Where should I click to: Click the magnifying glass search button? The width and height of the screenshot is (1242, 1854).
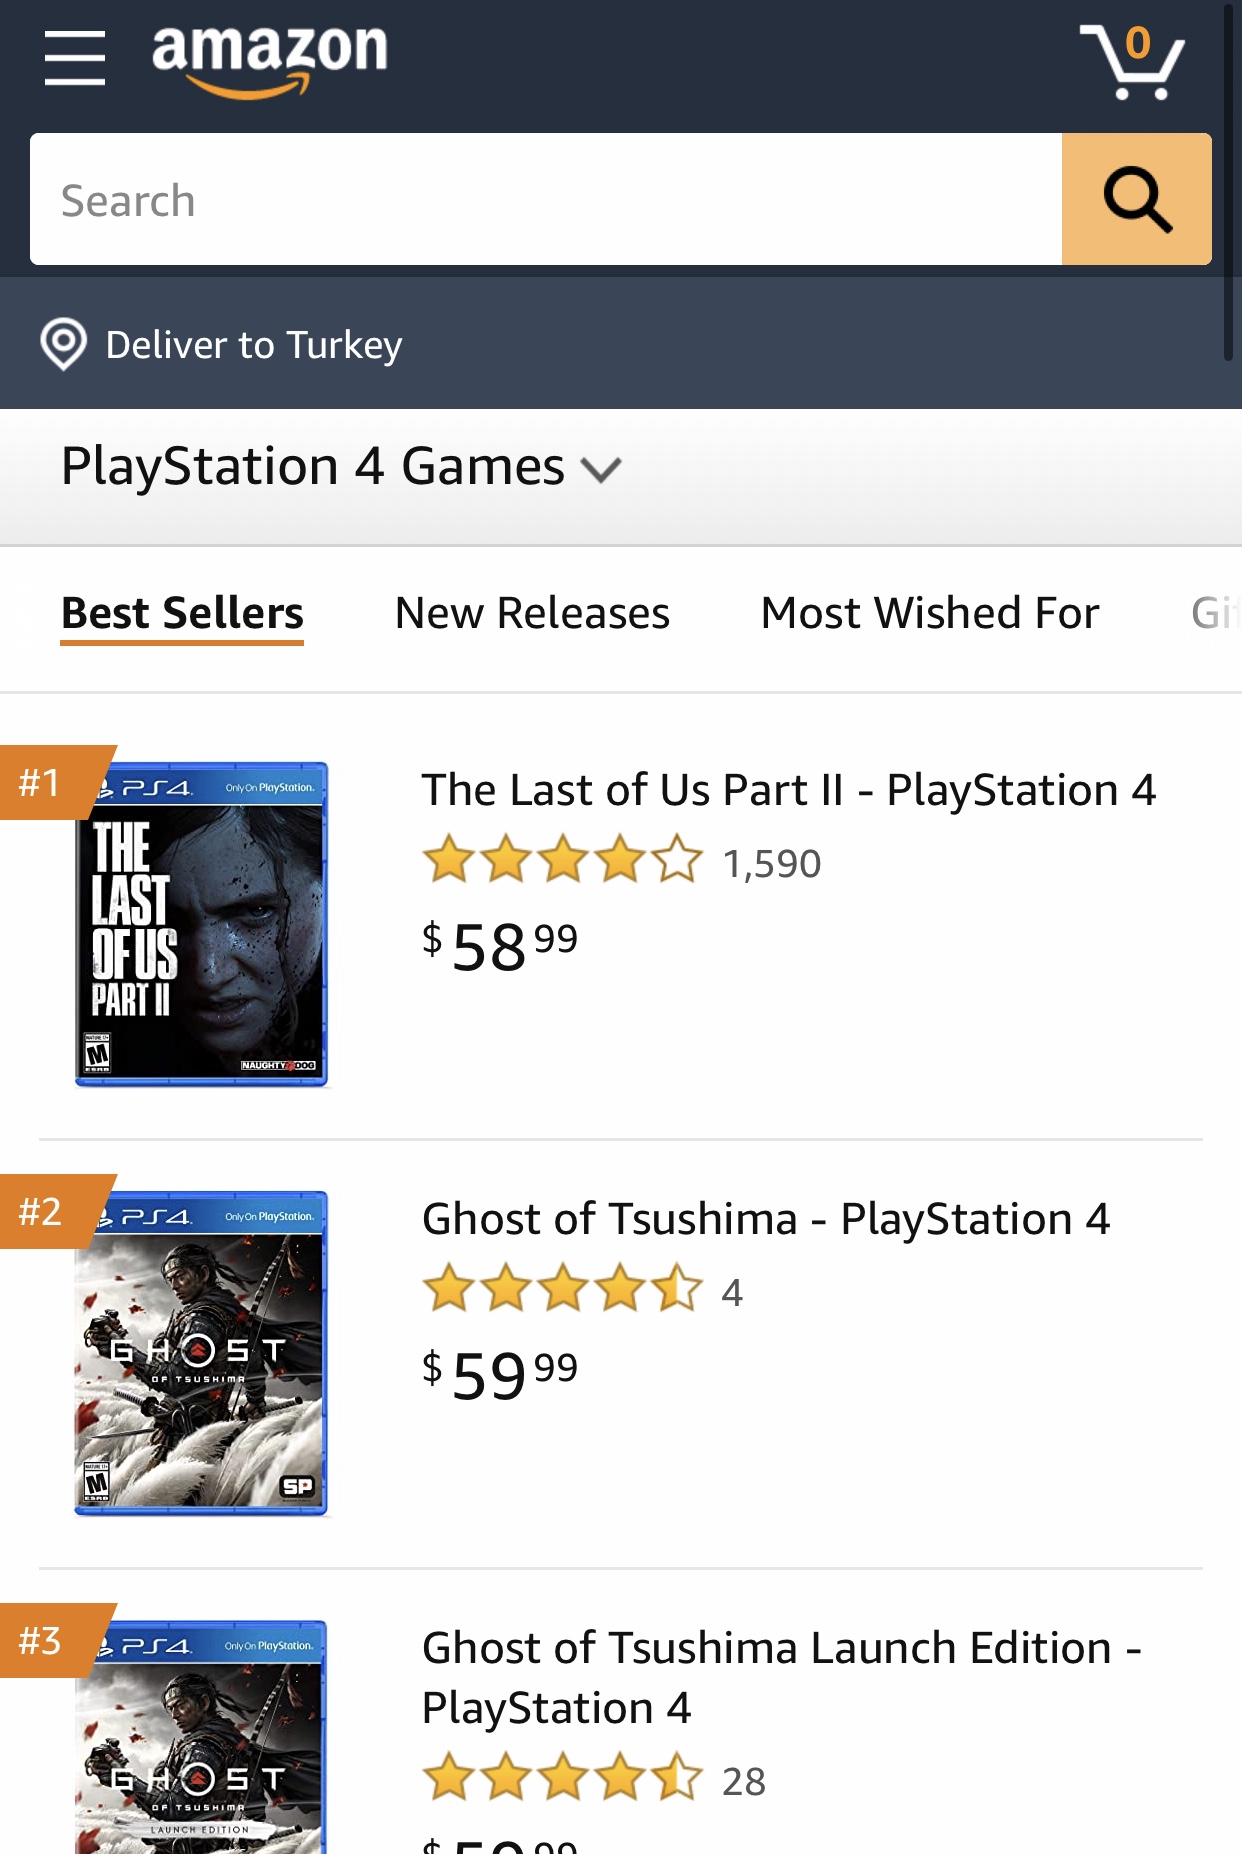(x=1137, y=199)
